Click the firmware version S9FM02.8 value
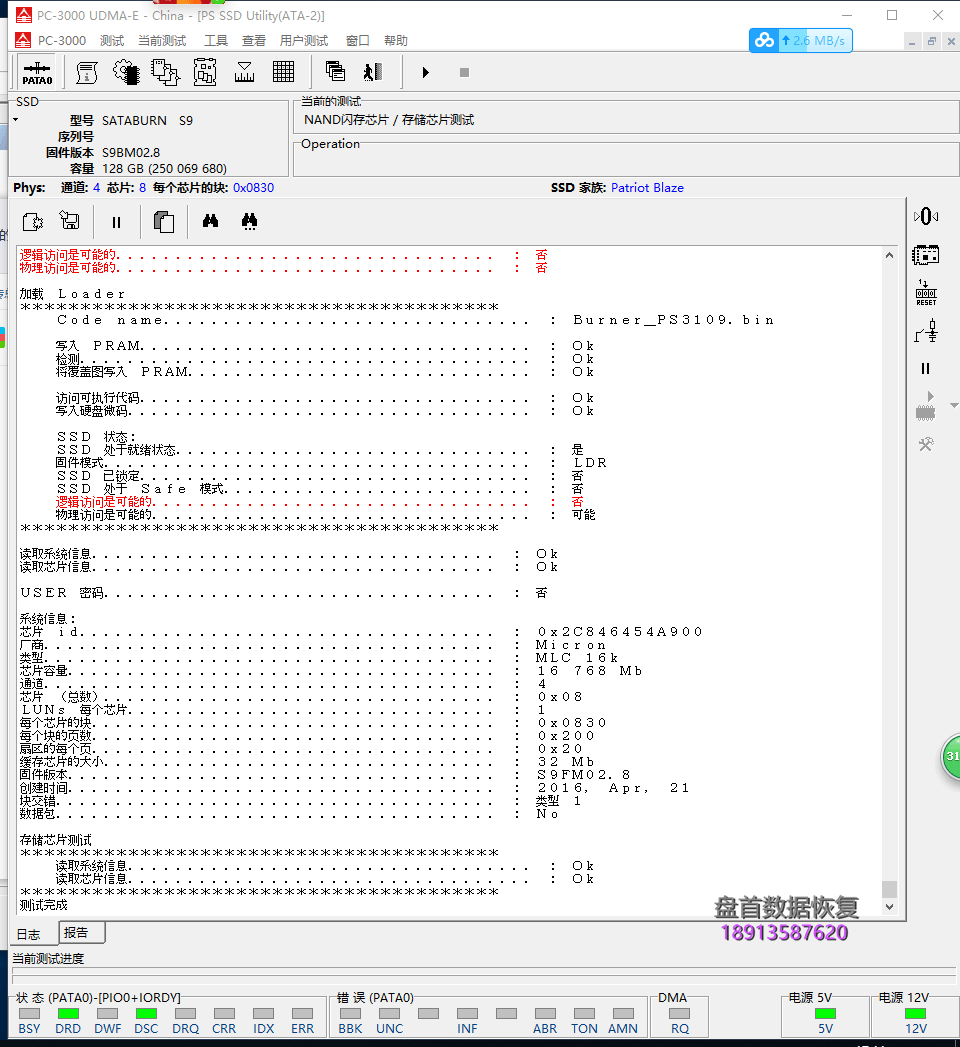Viewport: 960px width, 1047px height. 583,775
